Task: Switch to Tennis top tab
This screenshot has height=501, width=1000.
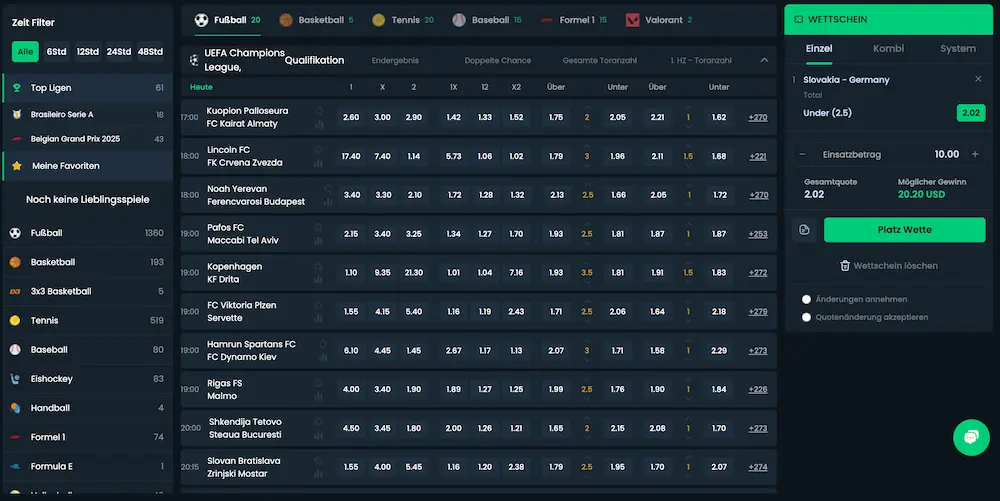Action: [402, 20]
